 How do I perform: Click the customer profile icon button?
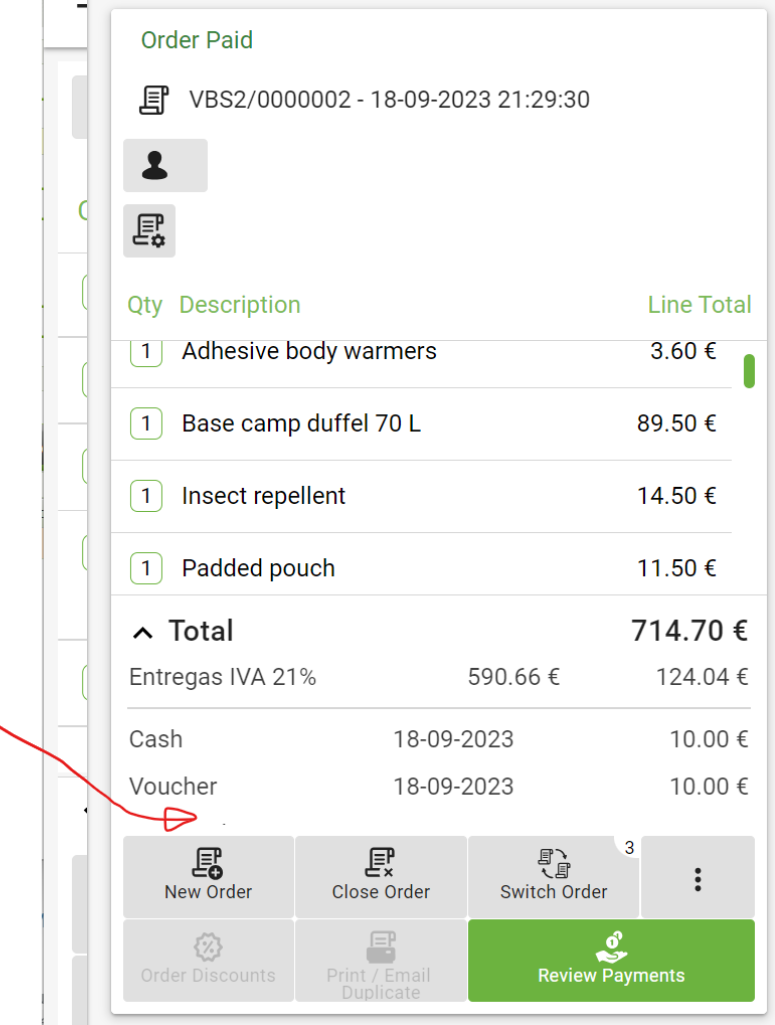pos(165,165)
